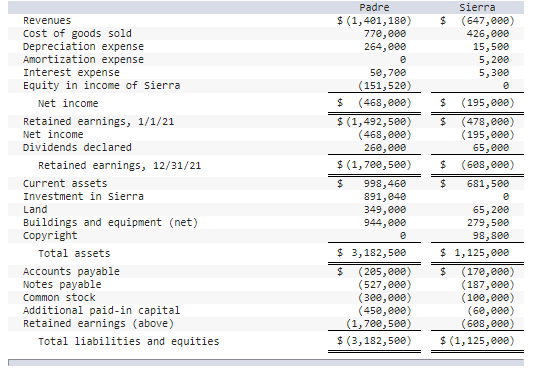Click Sierra cost of goods sold 426,000
The image size is (552, 378).
tap(488, 34)
